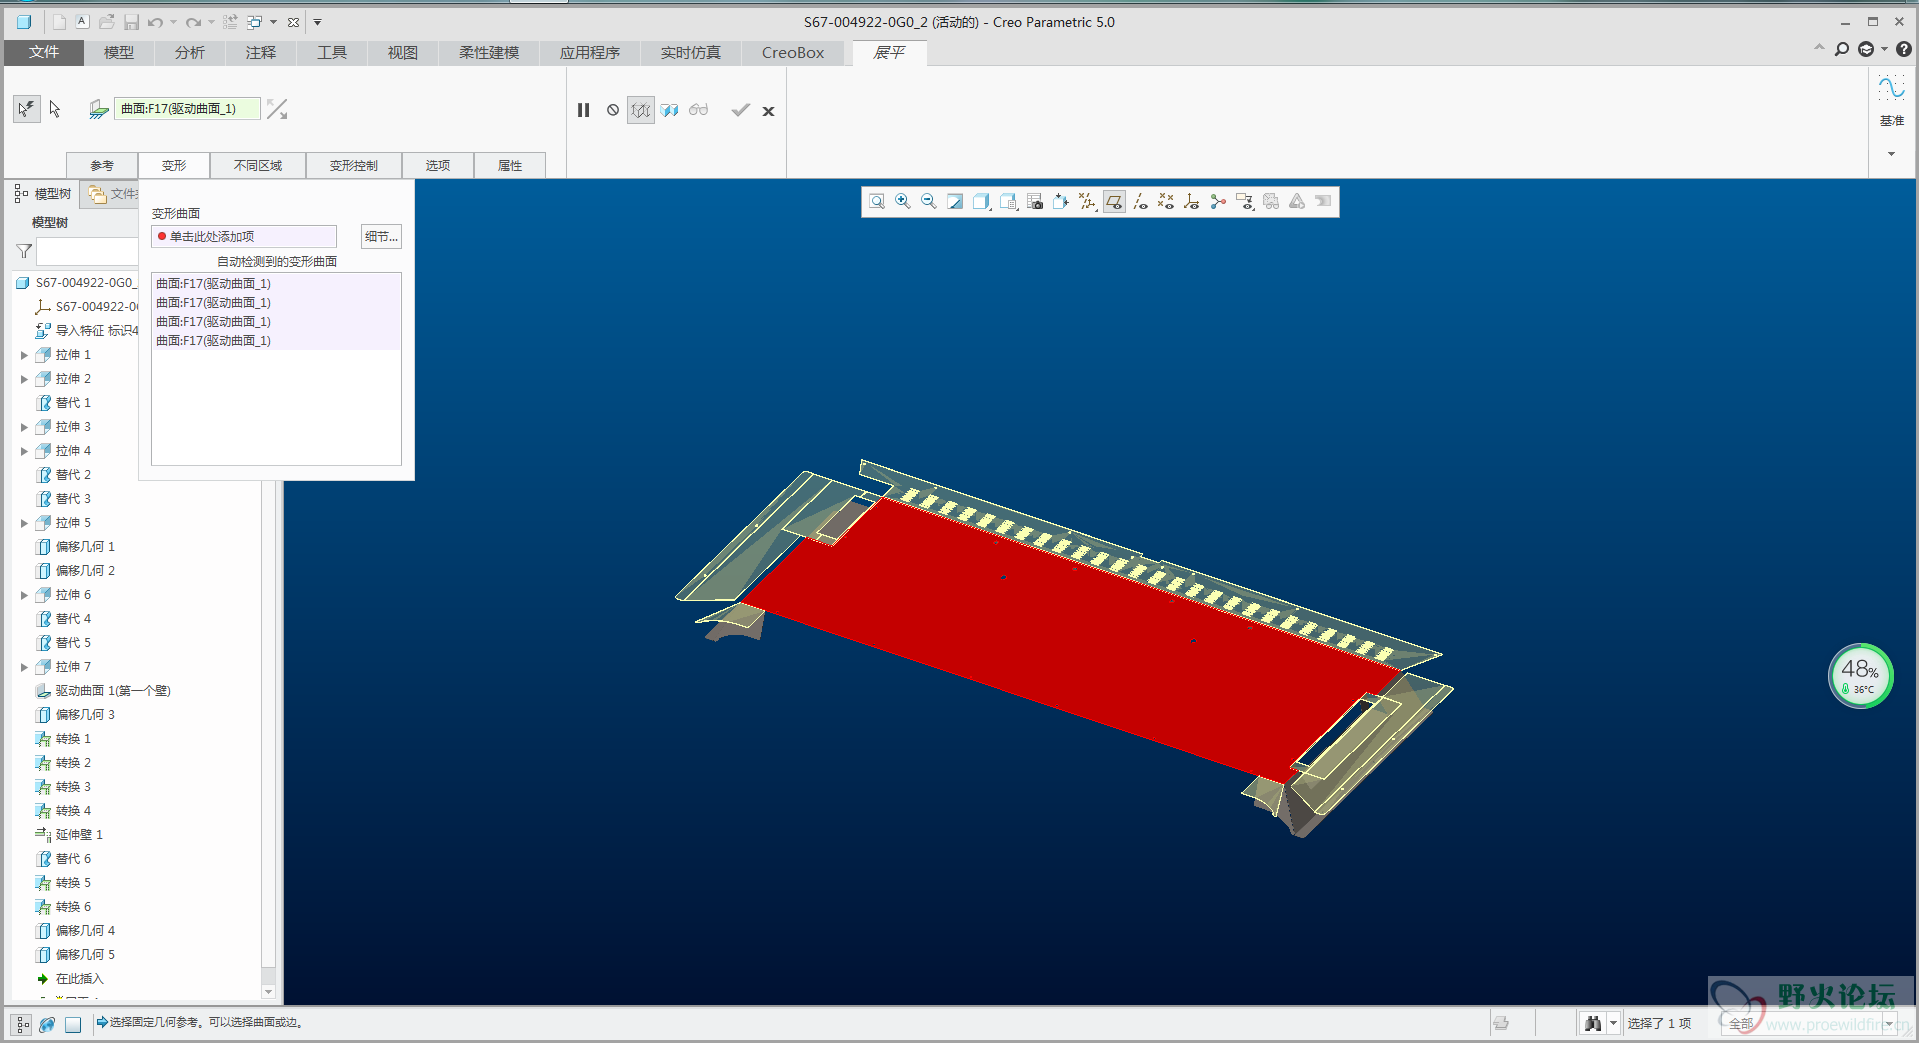Open the 分析 ribbon tab
The height and width of the screenshot is (1043, 1919).
[x=190, y=52]
